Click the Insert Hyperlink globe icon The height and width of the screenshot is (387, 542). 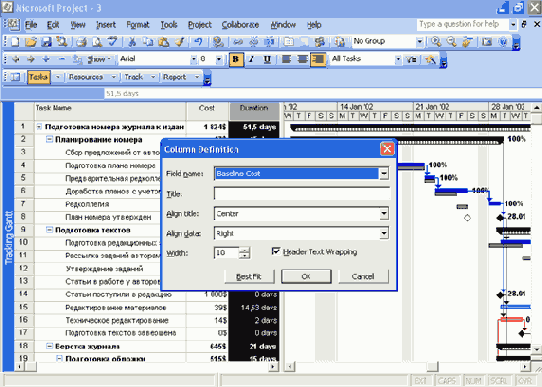[x=218, y=42]
